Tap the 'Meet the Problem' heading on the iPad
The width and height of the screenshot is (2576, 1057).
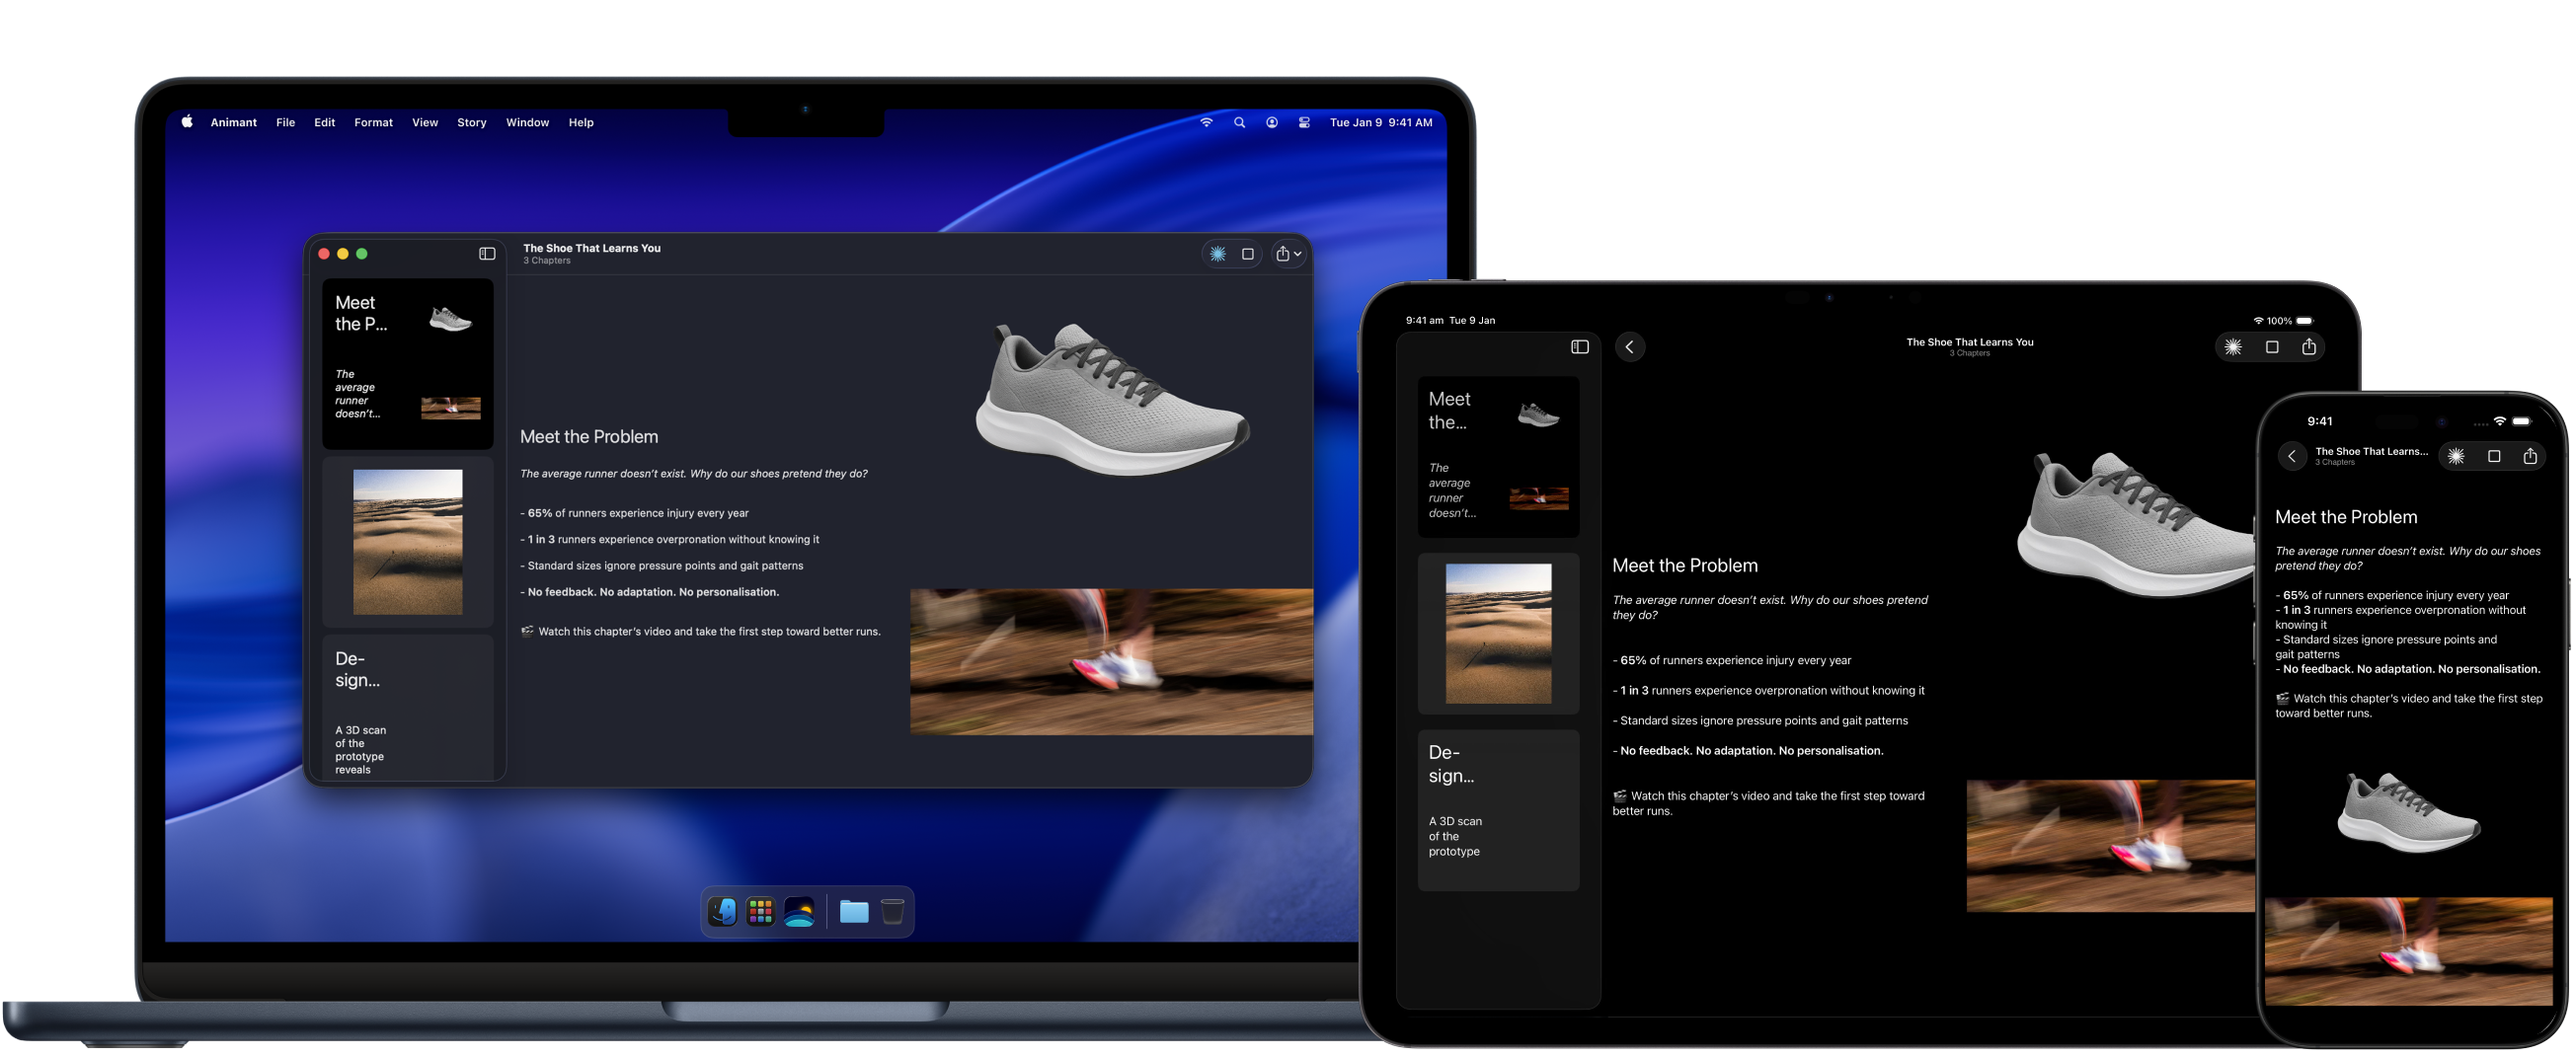point(1684,566)
